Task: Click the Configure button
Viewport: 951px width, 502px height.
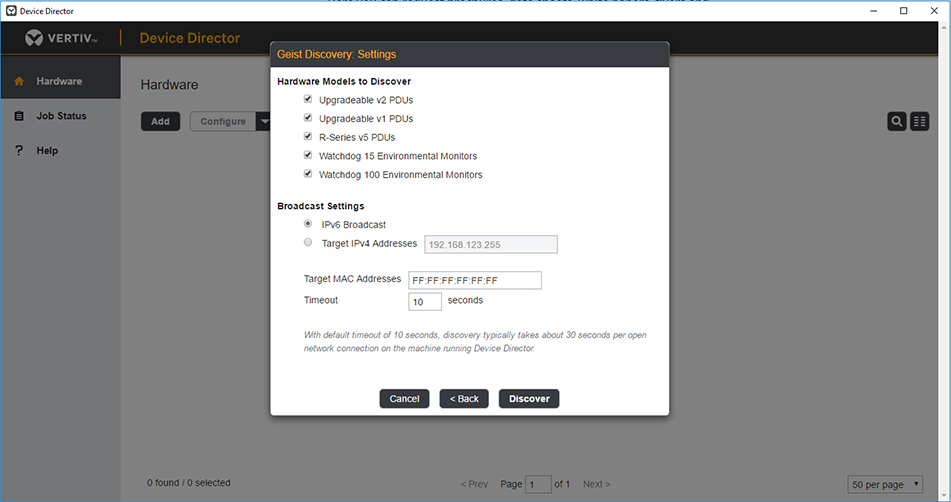Action: 223,121
